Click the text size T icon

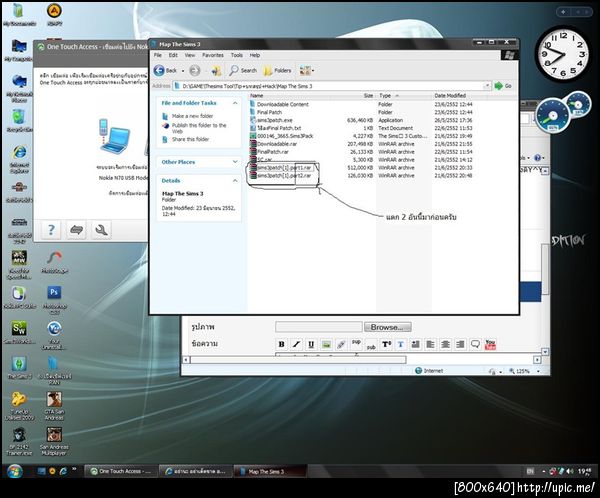click(x=386, y=345)
